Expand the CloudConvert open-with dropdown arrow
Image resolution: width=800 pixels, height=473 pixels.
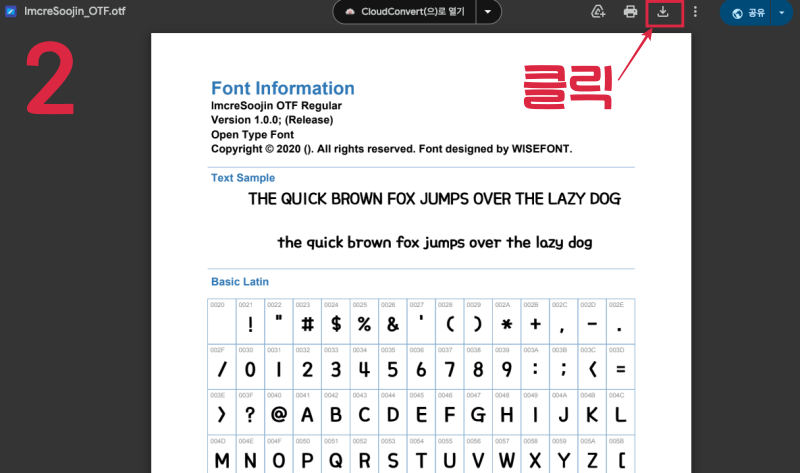488,12
